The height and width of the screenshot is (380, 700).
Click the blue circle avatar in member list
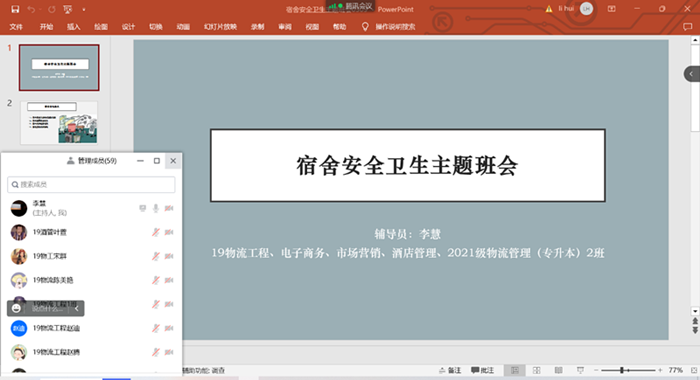point(19,328)
